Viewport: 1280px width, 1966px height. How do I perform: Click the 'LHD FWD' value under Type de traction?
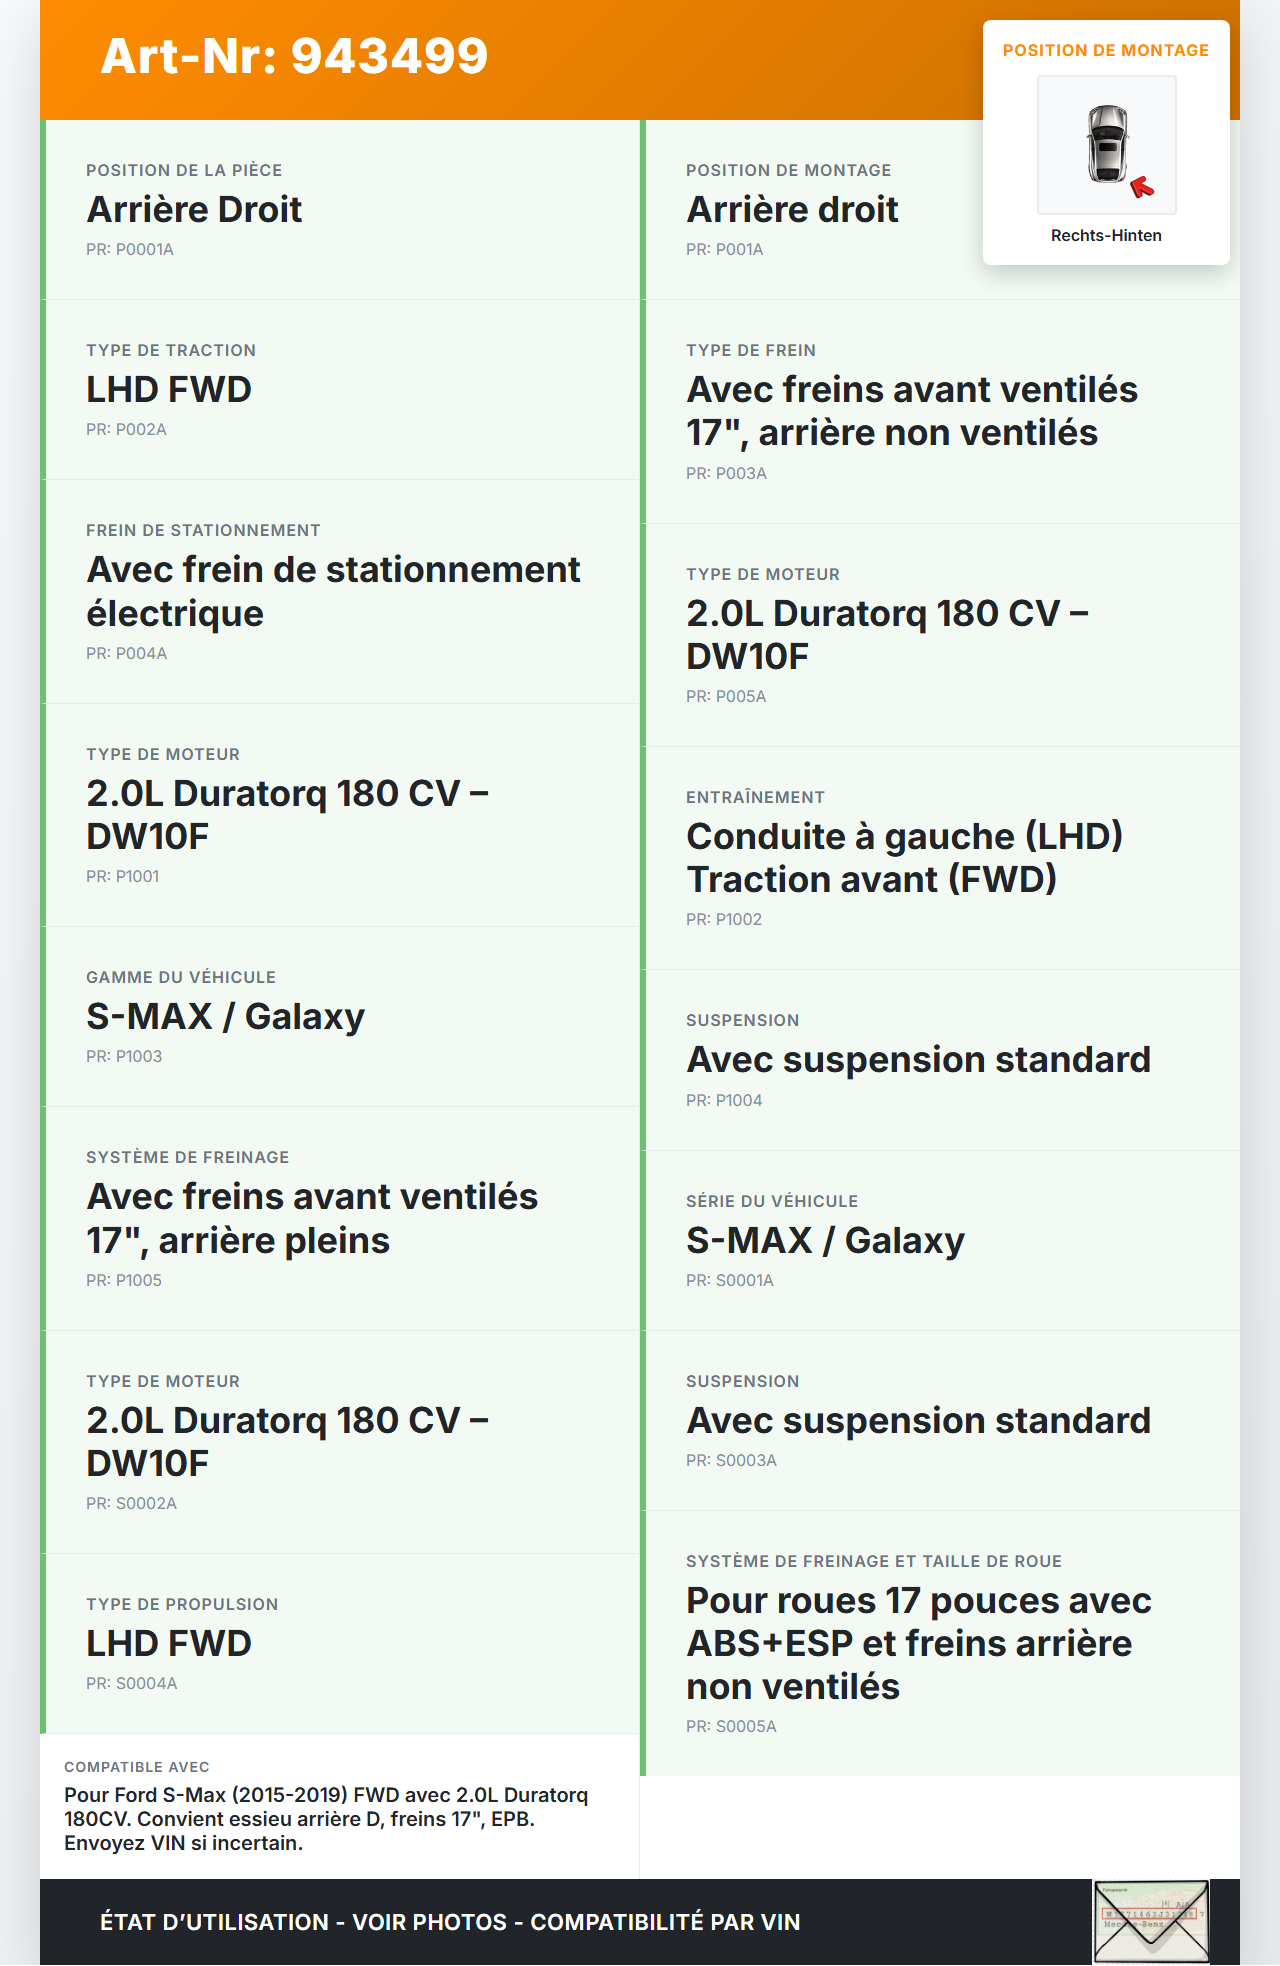click(x=169, y=390)
